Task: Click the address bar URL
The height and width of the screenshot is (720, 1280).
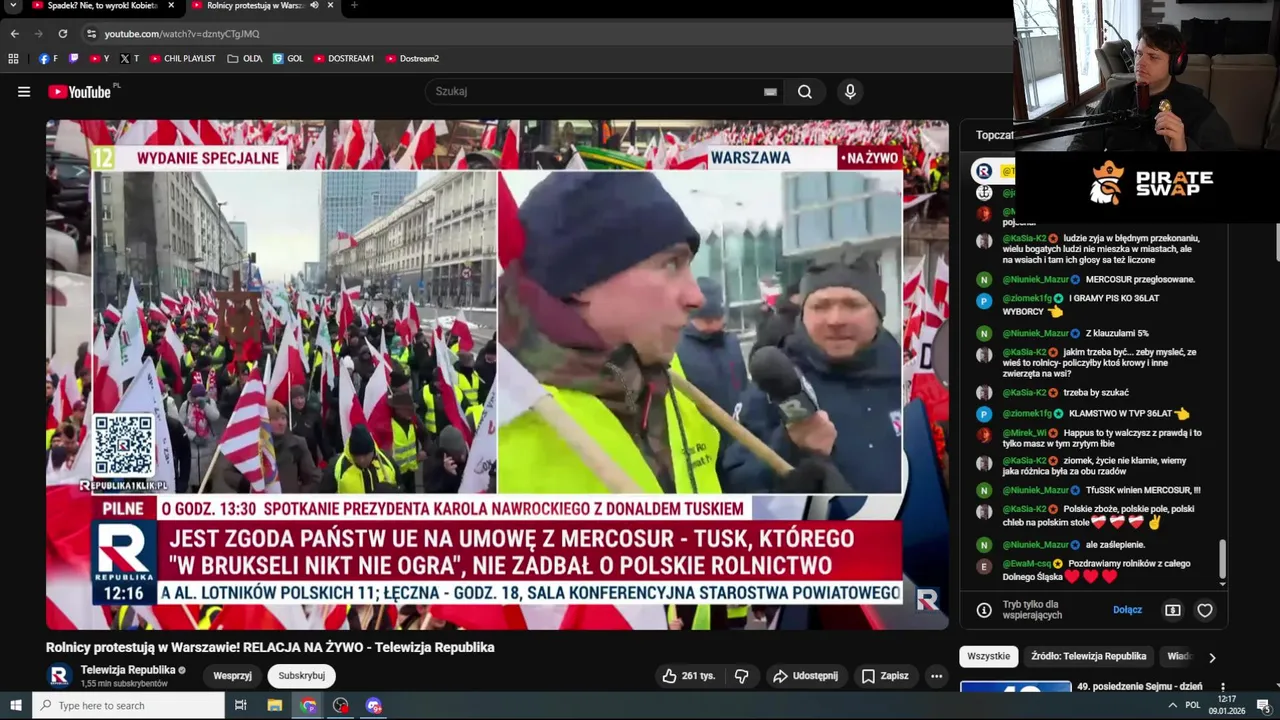Action: pyautogui.click(x=182, y=34)
